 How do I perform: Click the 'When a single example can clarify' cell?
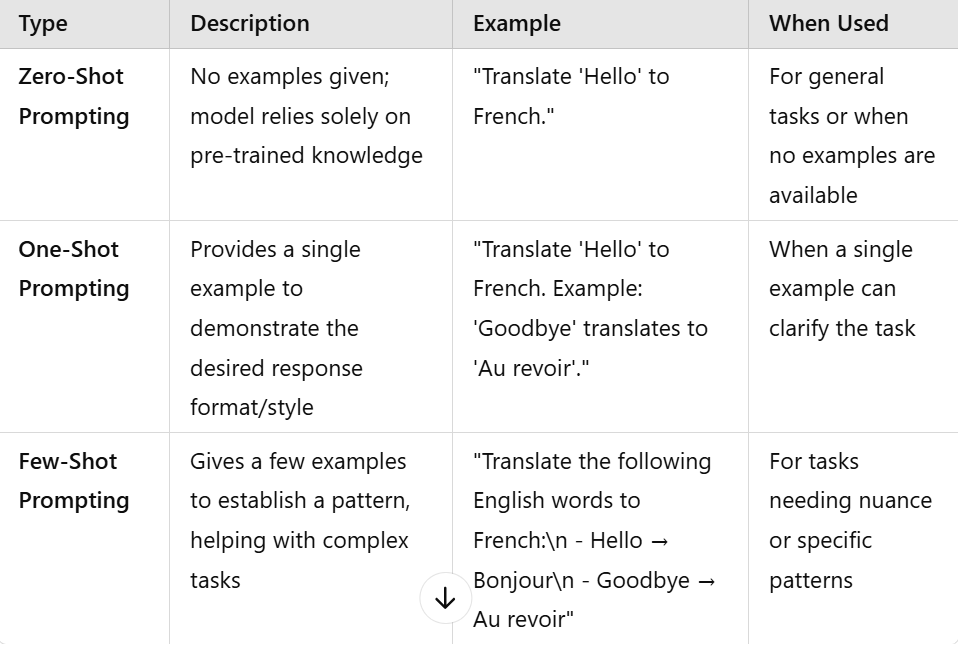[842, 288]
